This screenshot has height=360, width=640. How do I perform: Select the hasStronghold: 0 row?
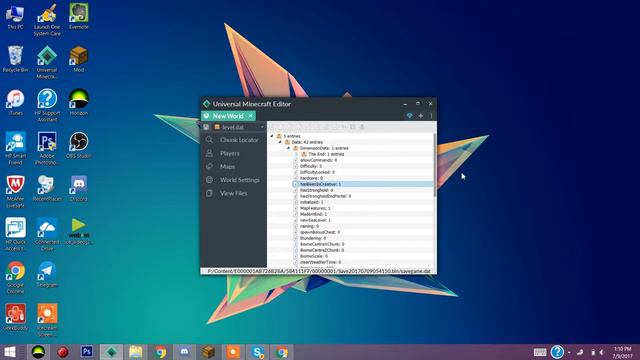click(x=316, y=190)
